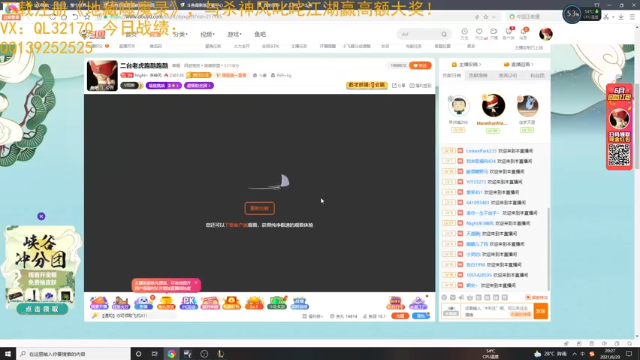Click the crown icon in chat toolbar
The height and width of the screenshot is (360, 640).
pos(470,298)
